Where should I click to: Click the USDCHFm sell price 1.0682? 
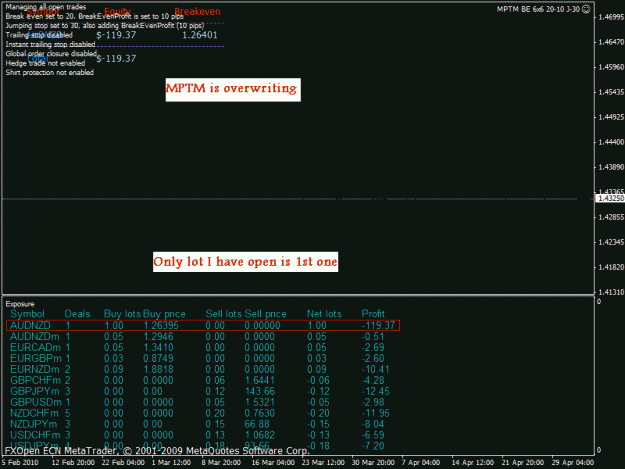coord(259,435)
